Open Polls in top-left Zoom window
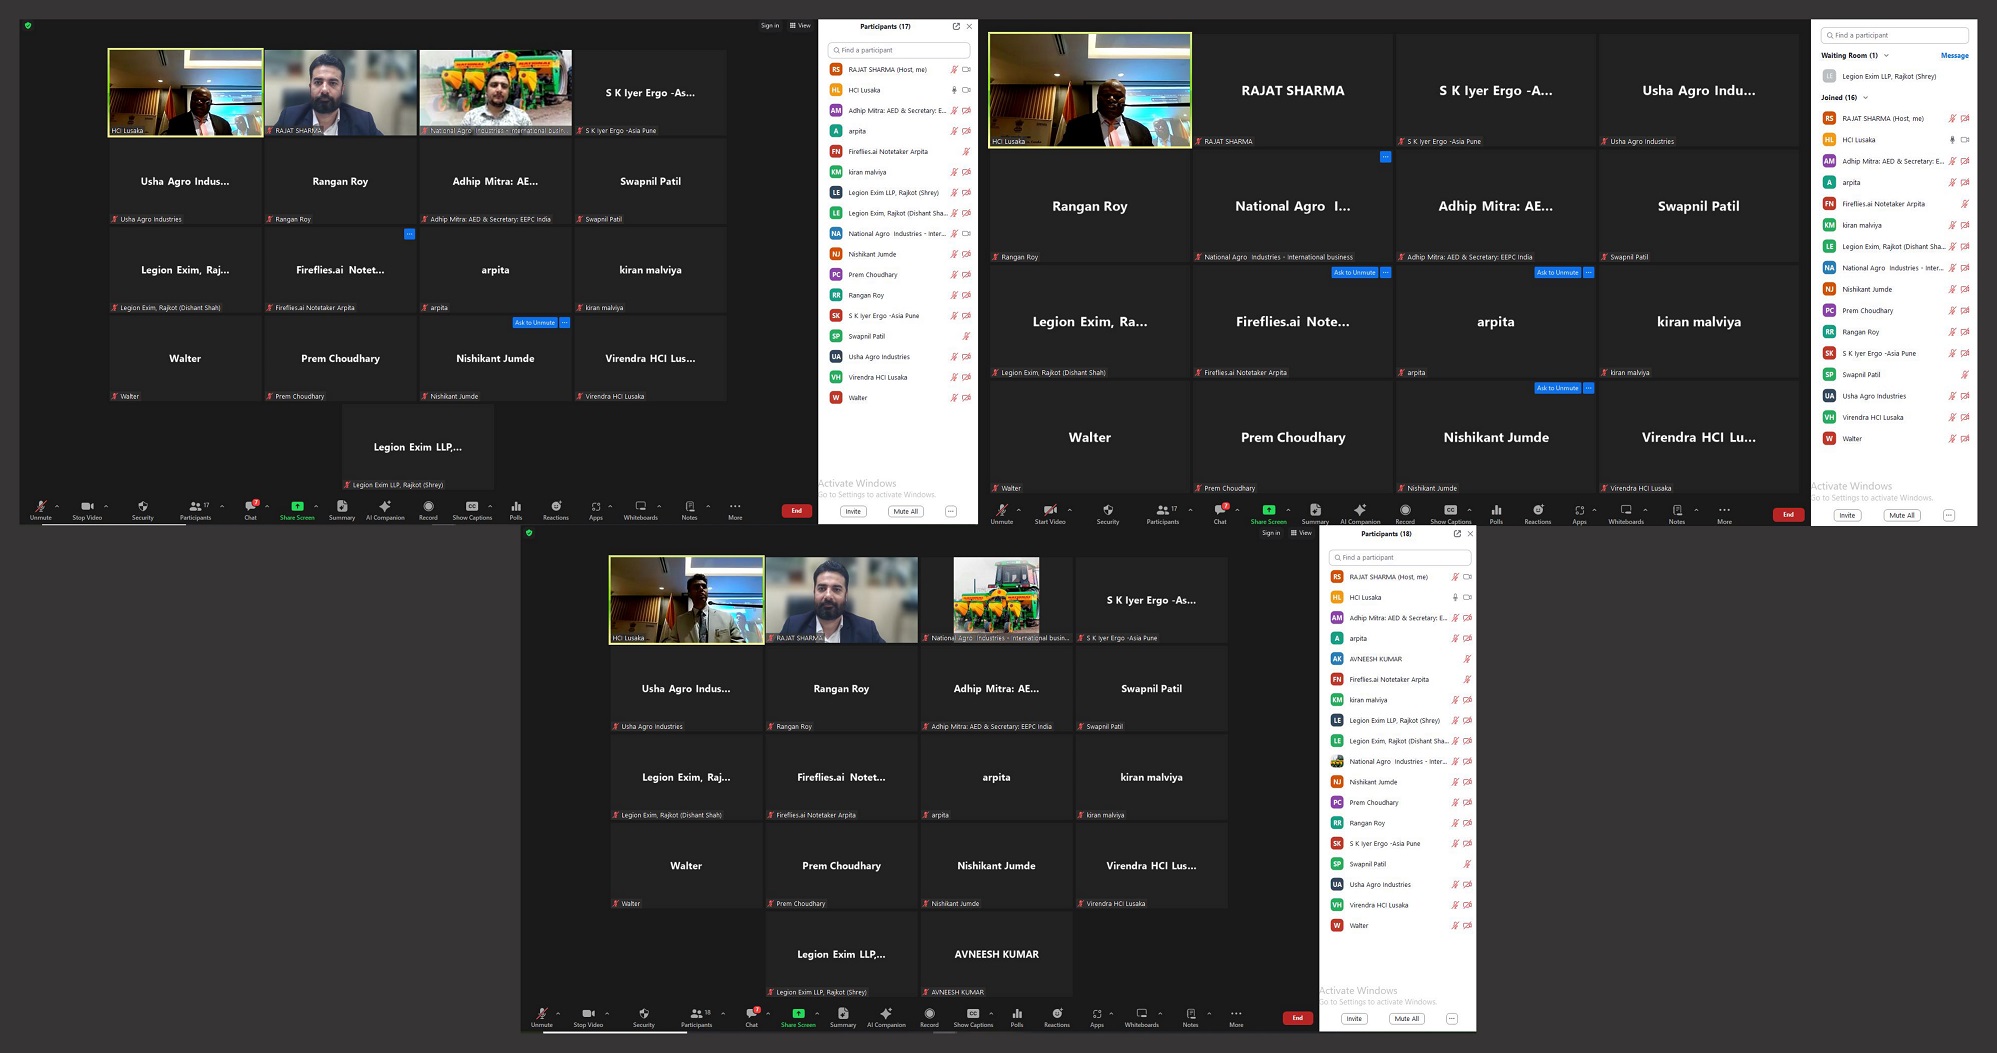This screenshot has width=1997, height=1053. [516, 510]
